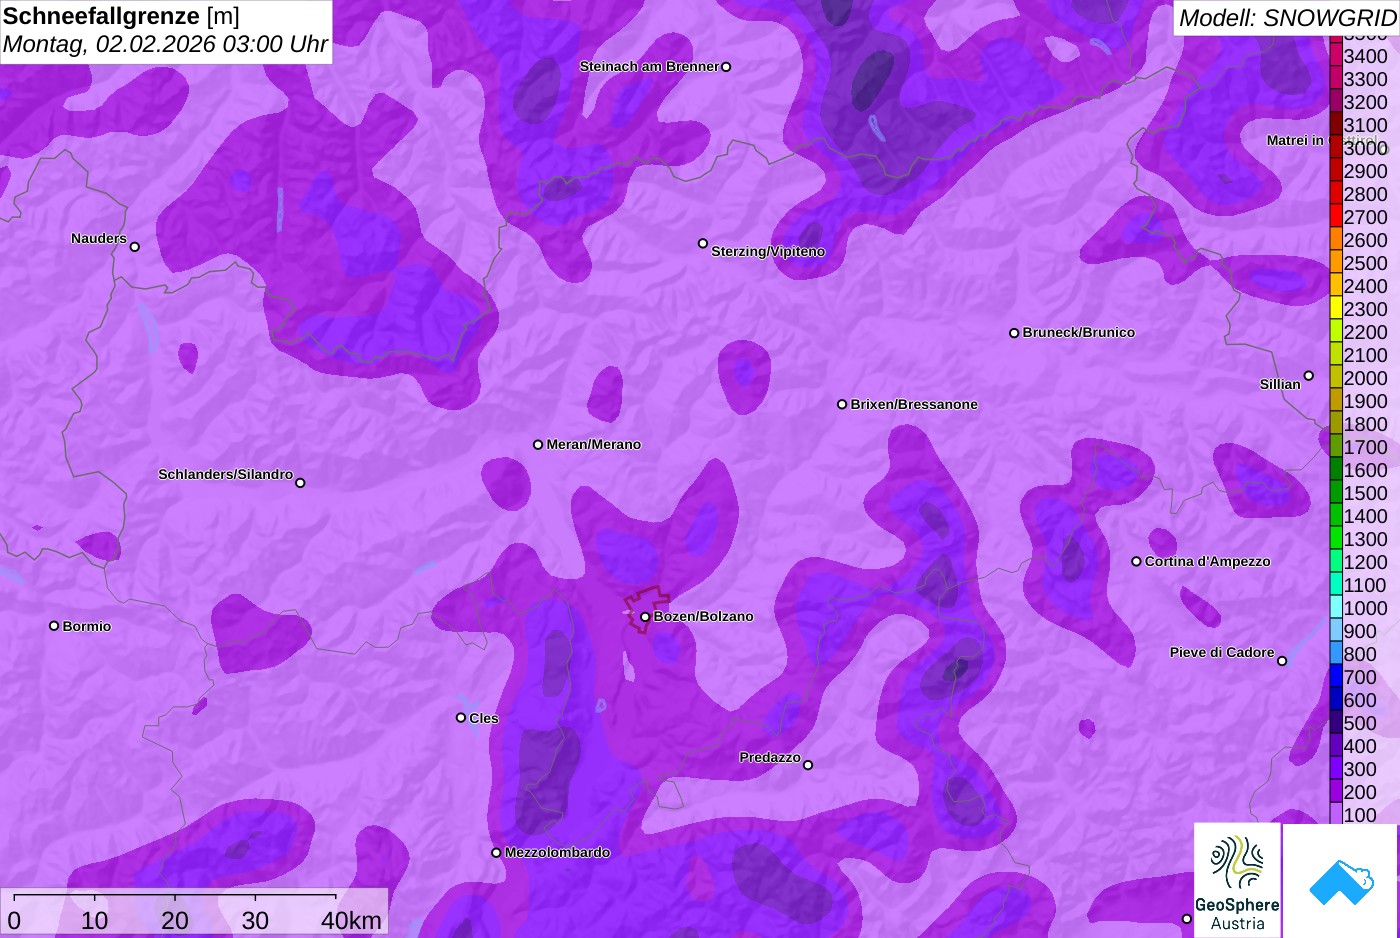This screenshot has height=938, width=1400.
Task: Click the Cortina d'Ampezzo marker dot
Action: (x=1136, y=562)
